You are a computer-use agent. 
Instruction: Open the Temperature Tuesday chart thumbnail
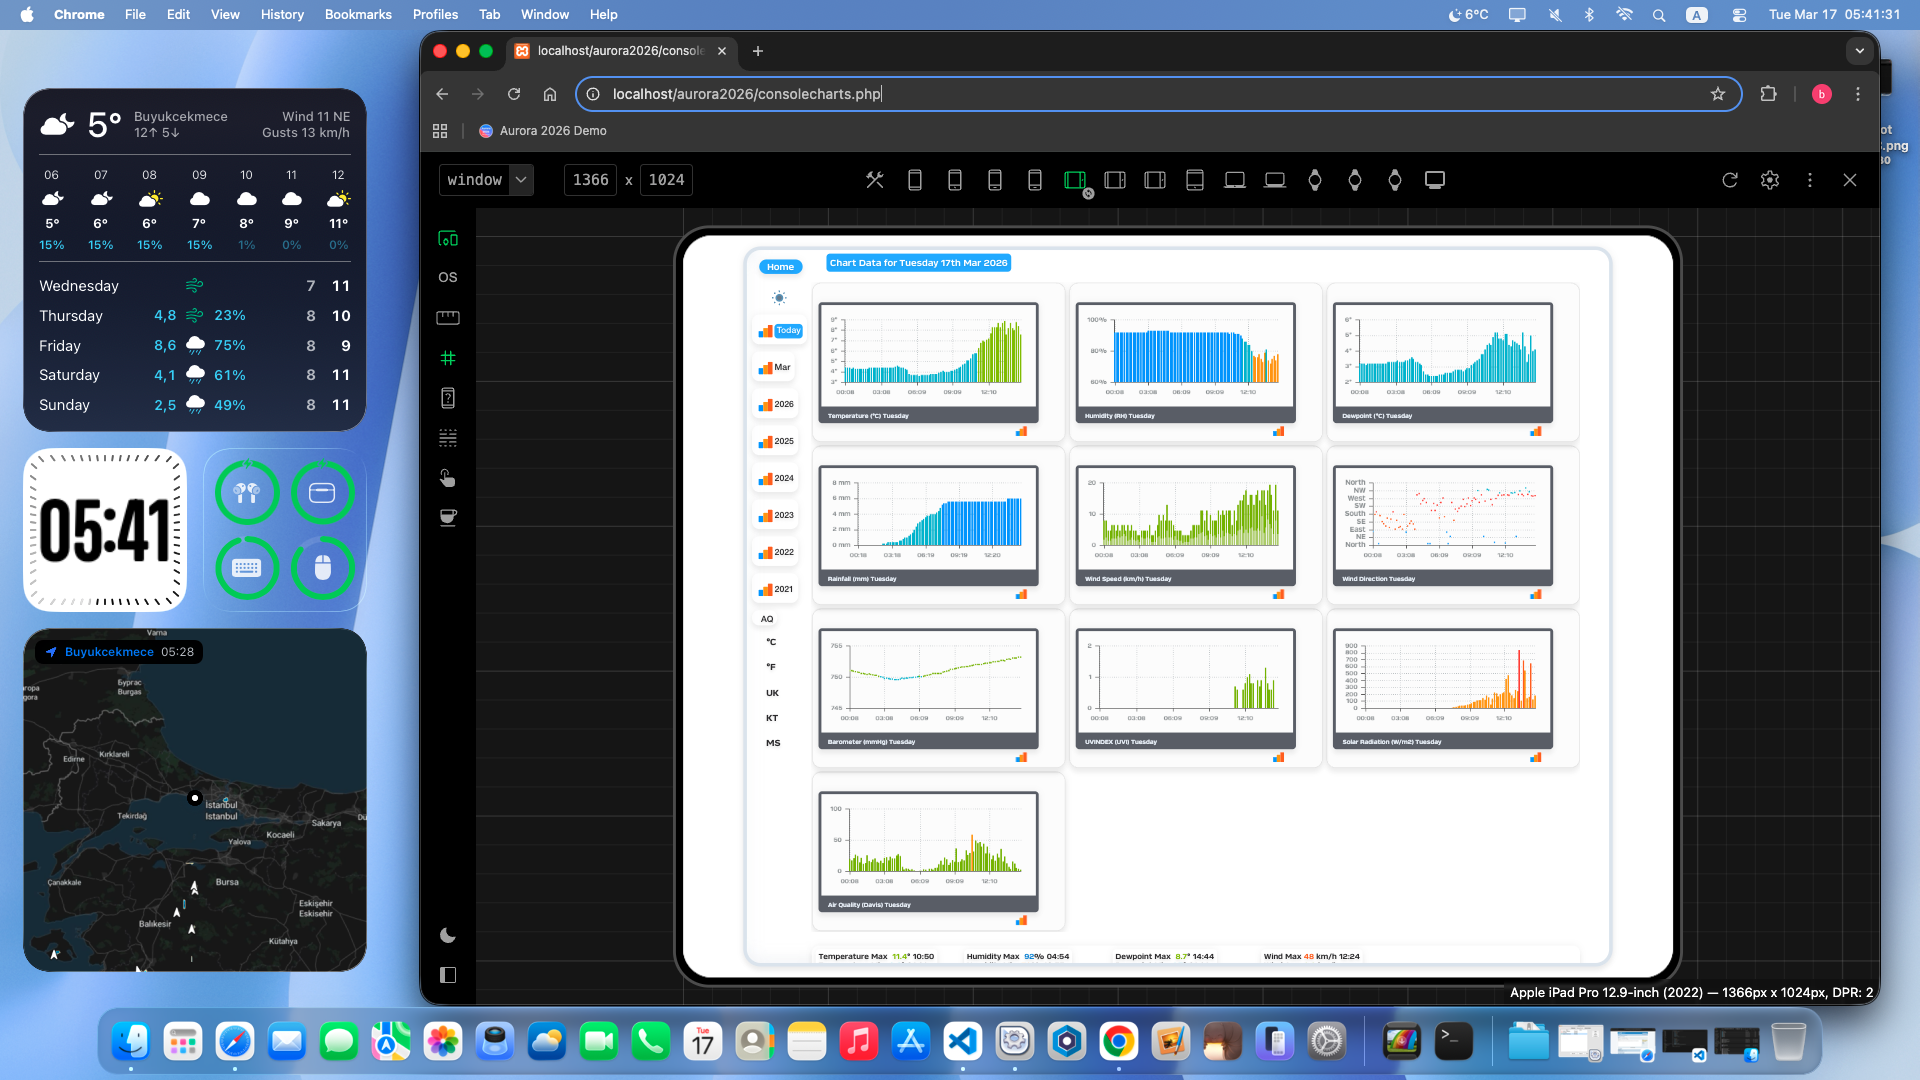927,362
